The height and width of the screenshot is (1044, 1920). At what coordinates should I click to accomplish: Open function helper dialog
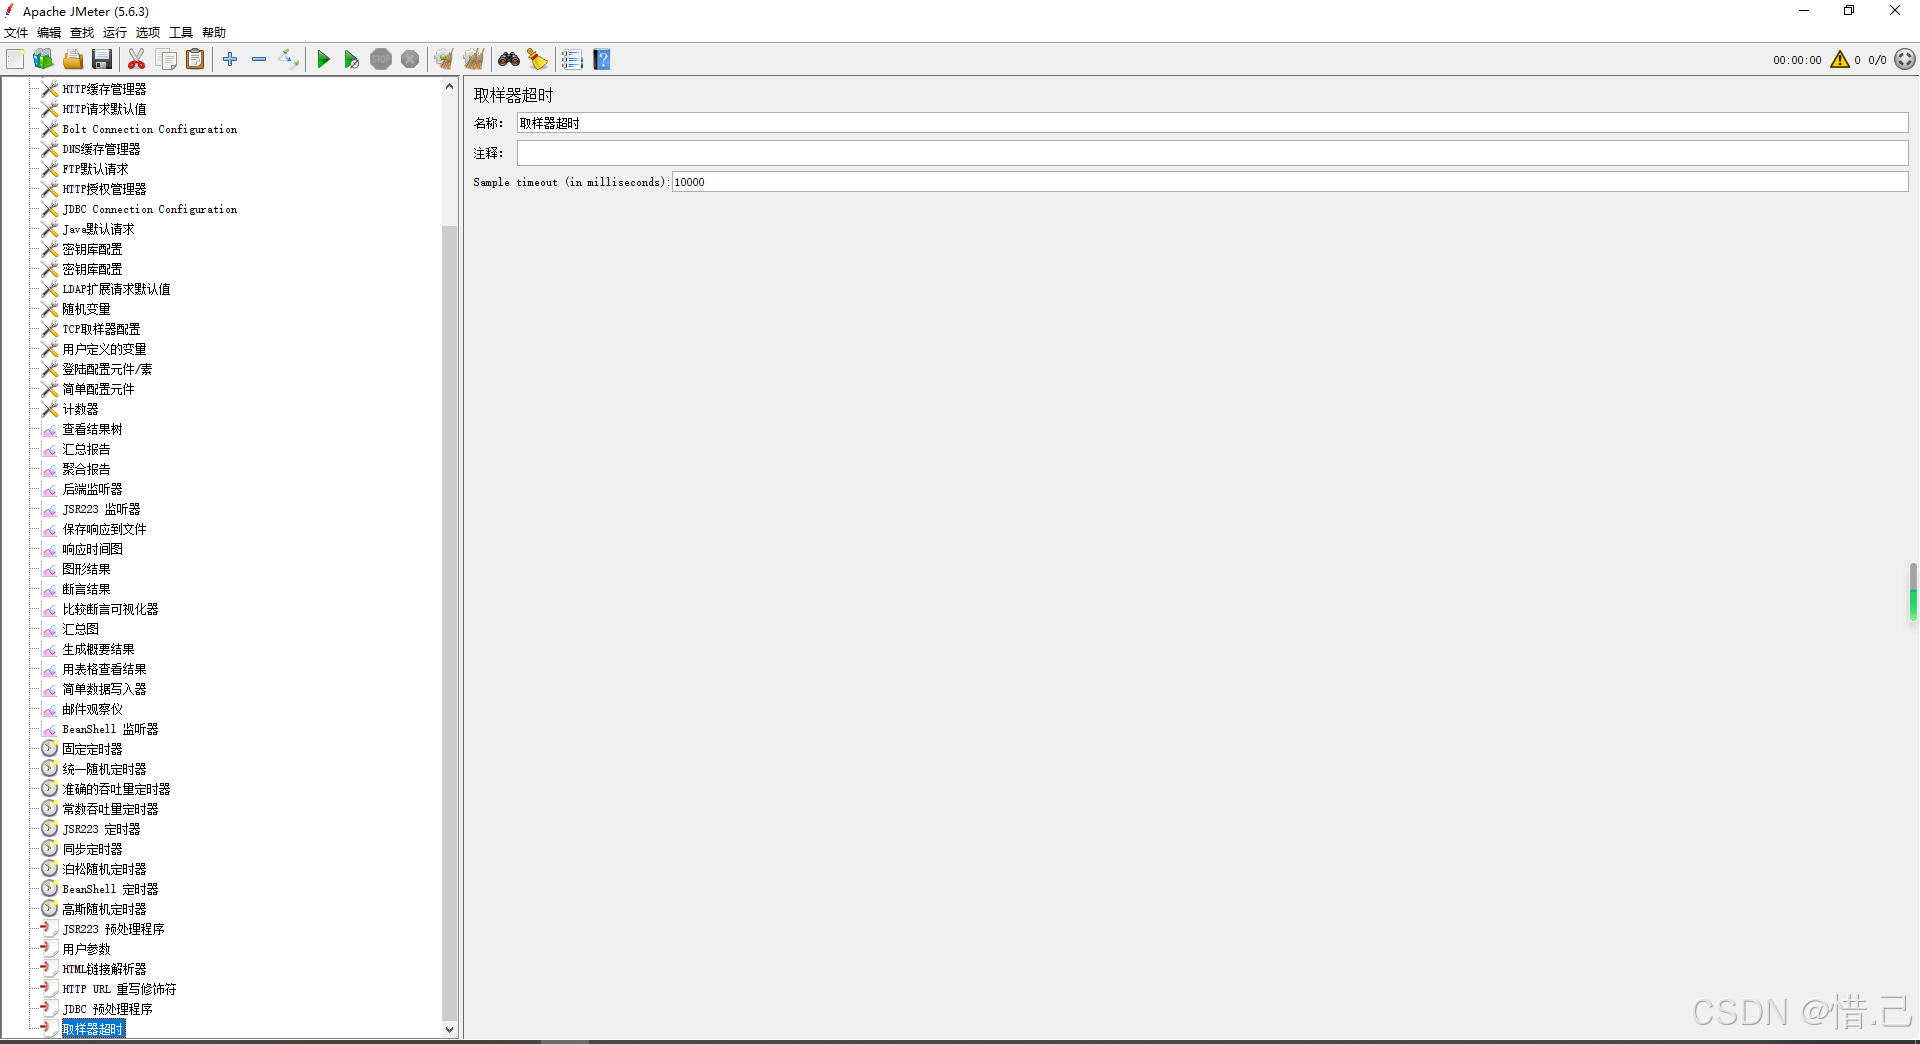click(x=572, y=60)
